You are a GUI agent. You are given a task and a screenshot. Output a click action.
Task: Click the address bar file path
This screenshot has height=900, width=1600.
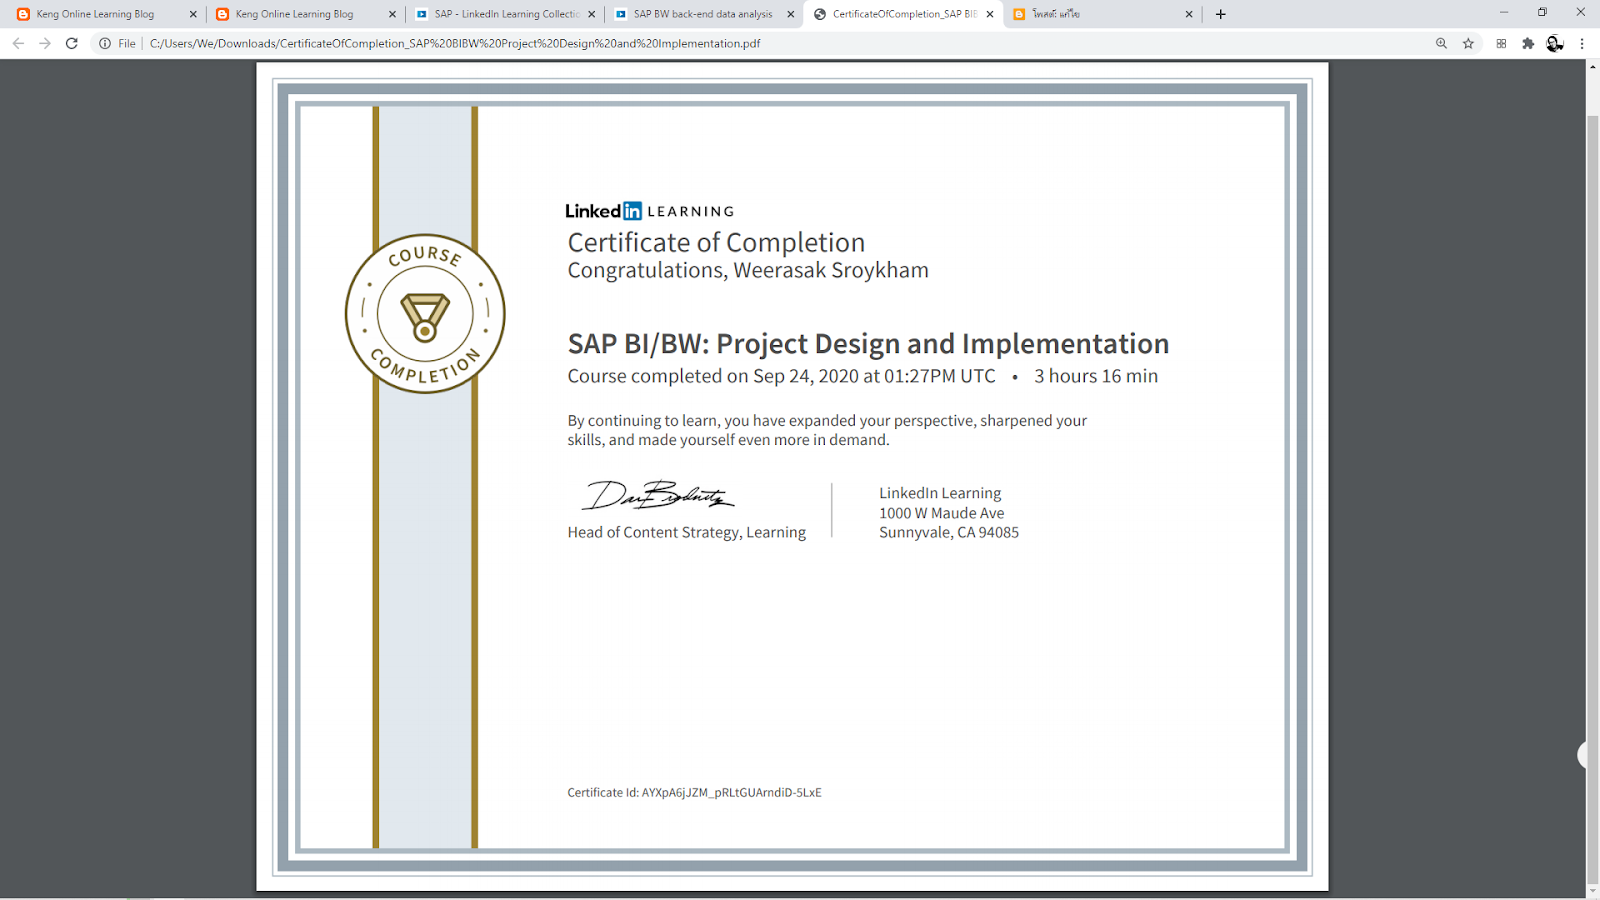pyautogui.click(x=455, y=43)
